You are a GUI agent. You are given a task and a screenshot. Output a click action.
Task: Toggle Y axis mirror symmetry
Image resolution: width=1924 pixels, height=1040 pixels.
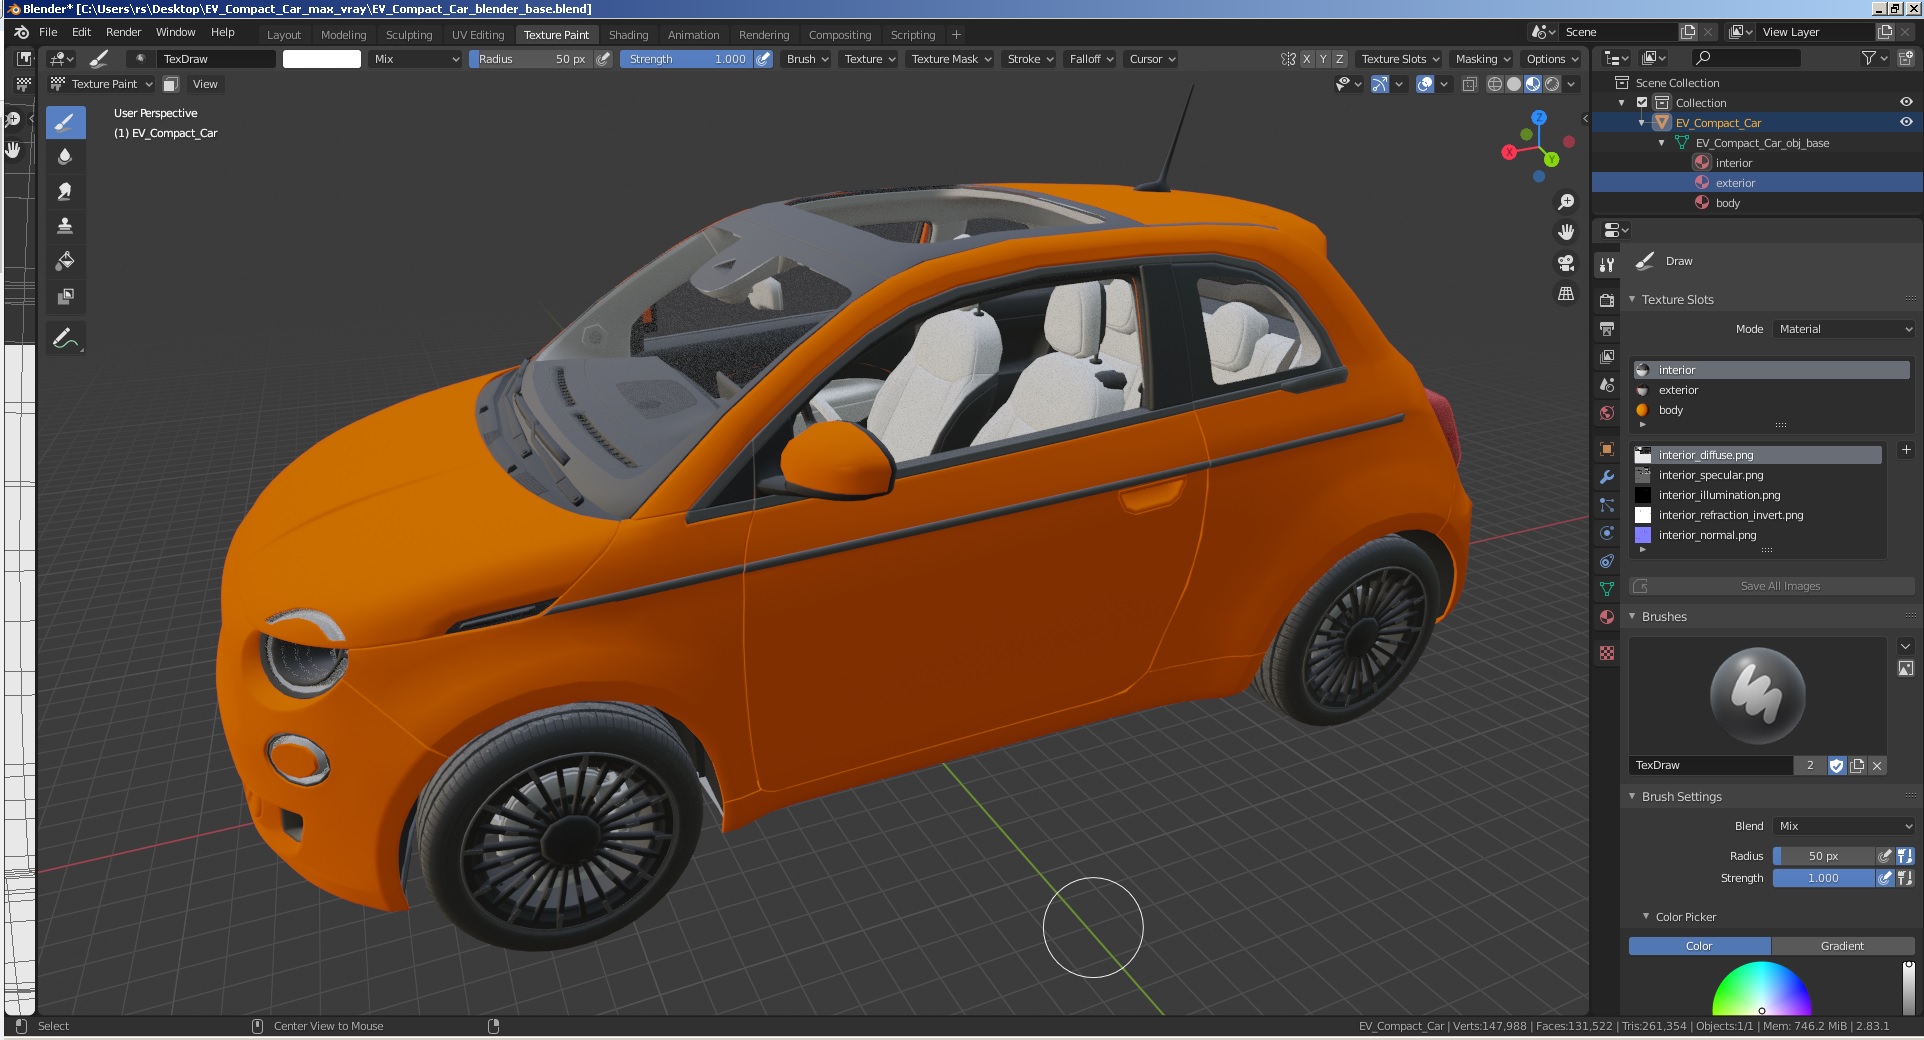pos(1323,59)
